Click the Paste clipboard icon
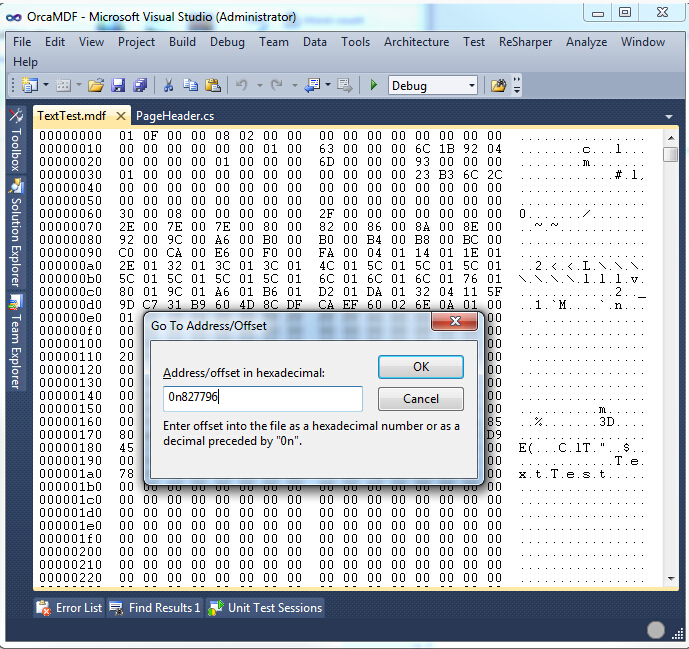689x649 pixels. pyautogui.click(x=213, y=85)
